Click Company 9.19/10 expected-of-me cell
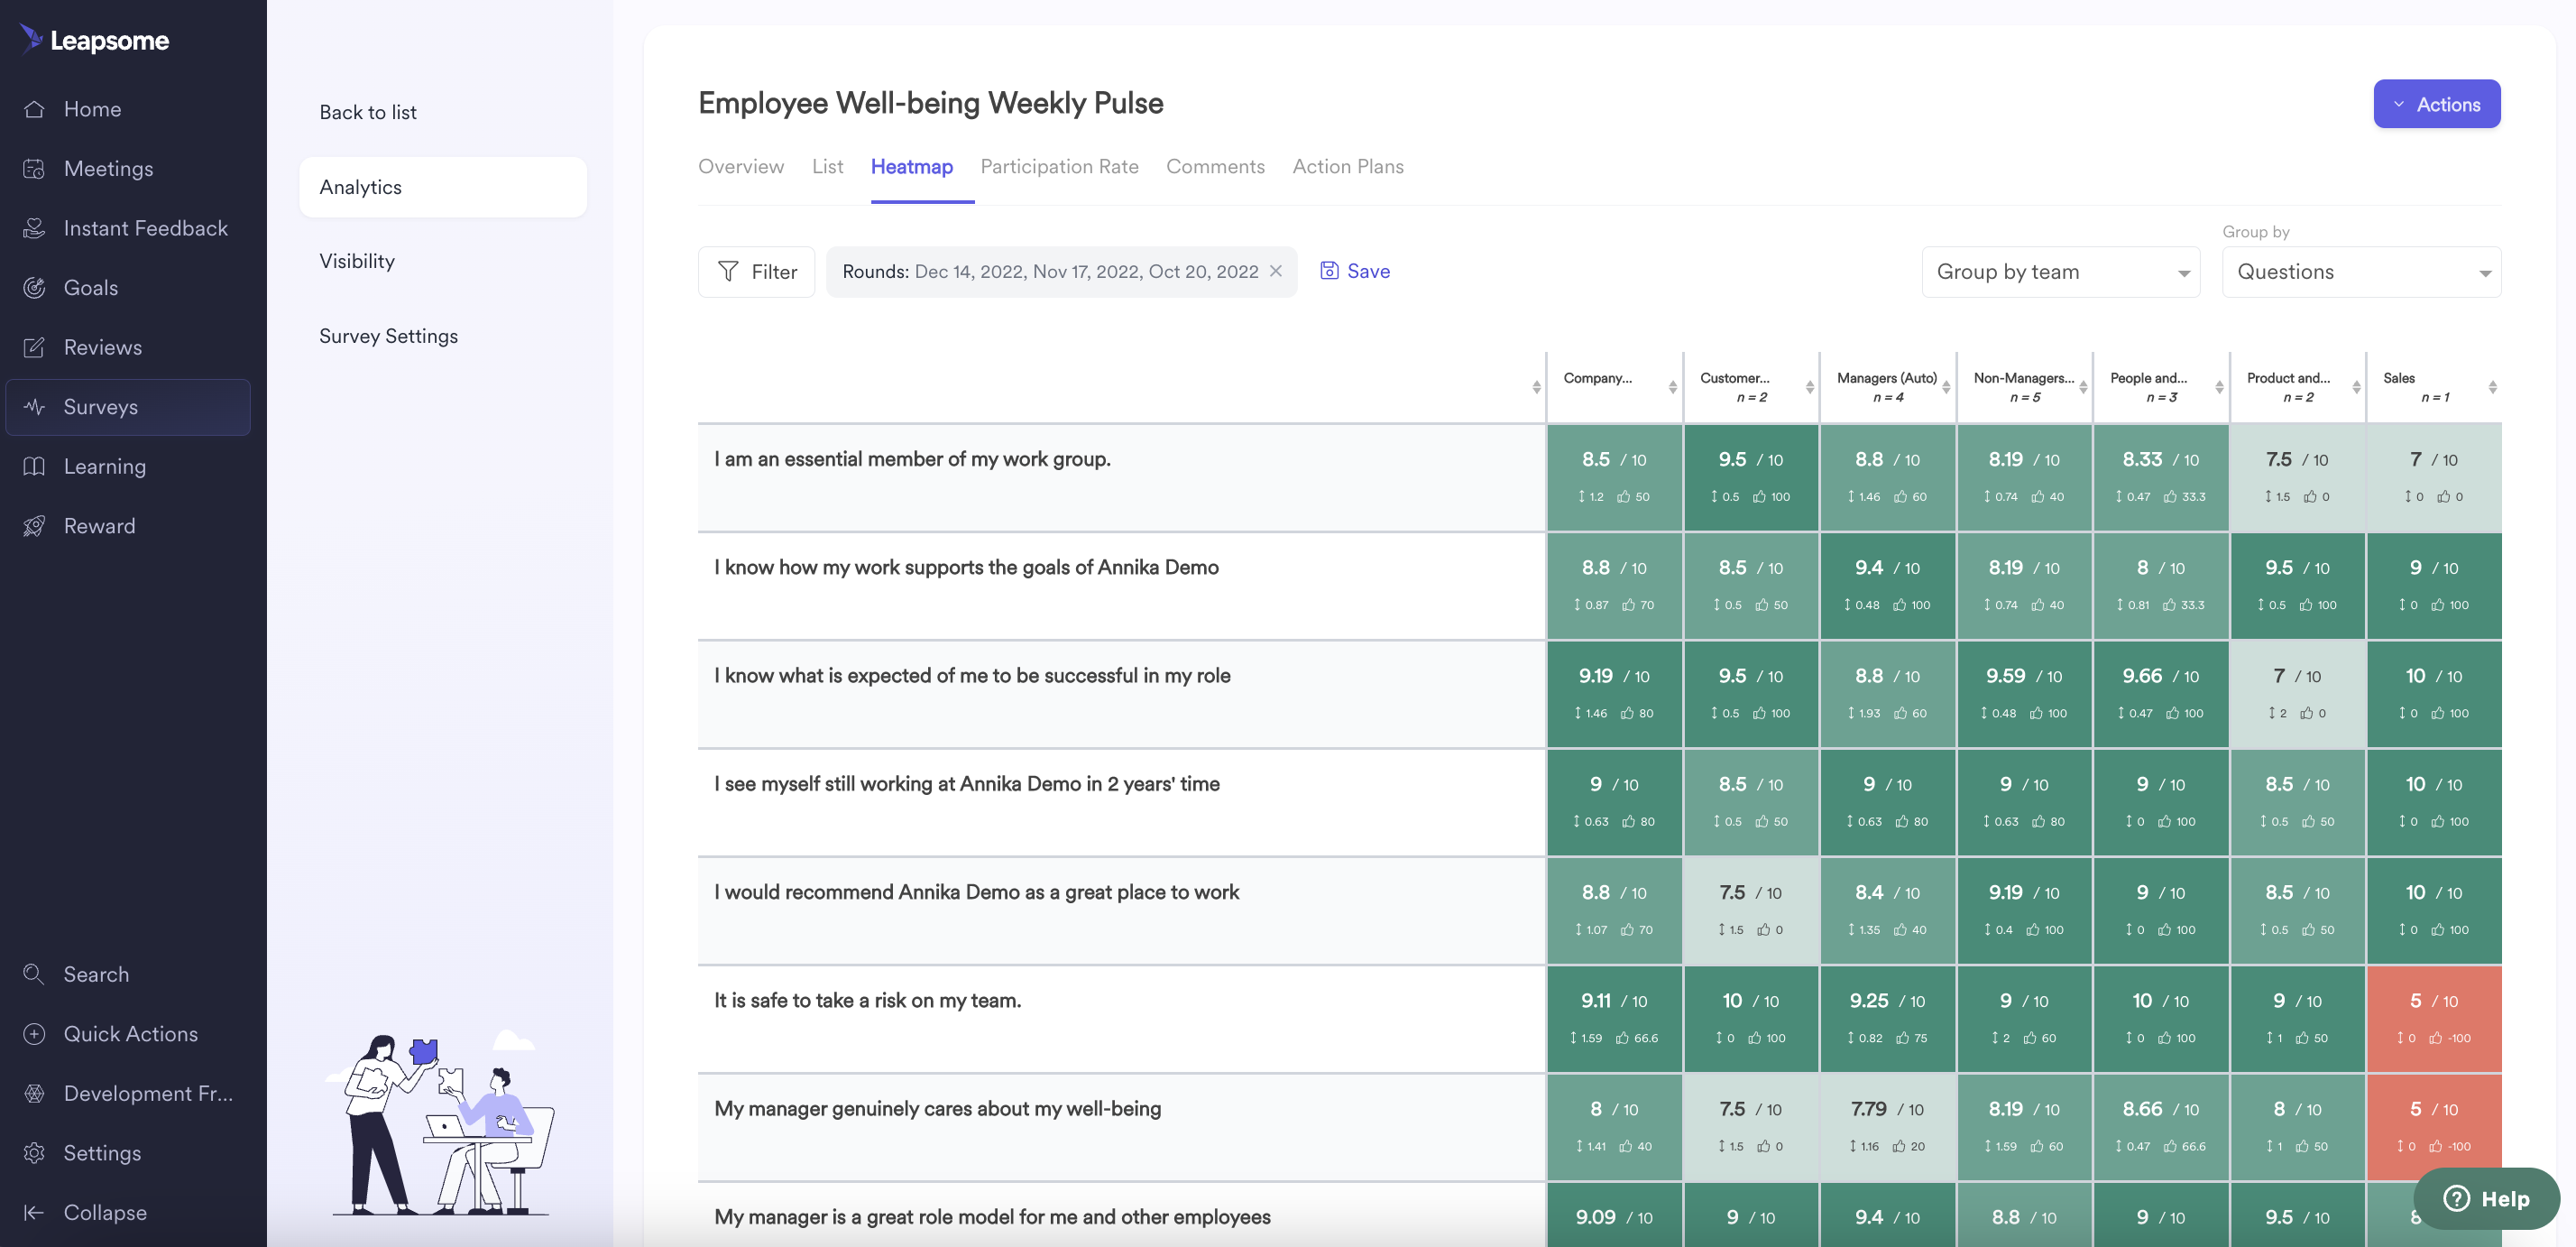This screenshot has height=1247, width=2576. [x=1614, y=694]
